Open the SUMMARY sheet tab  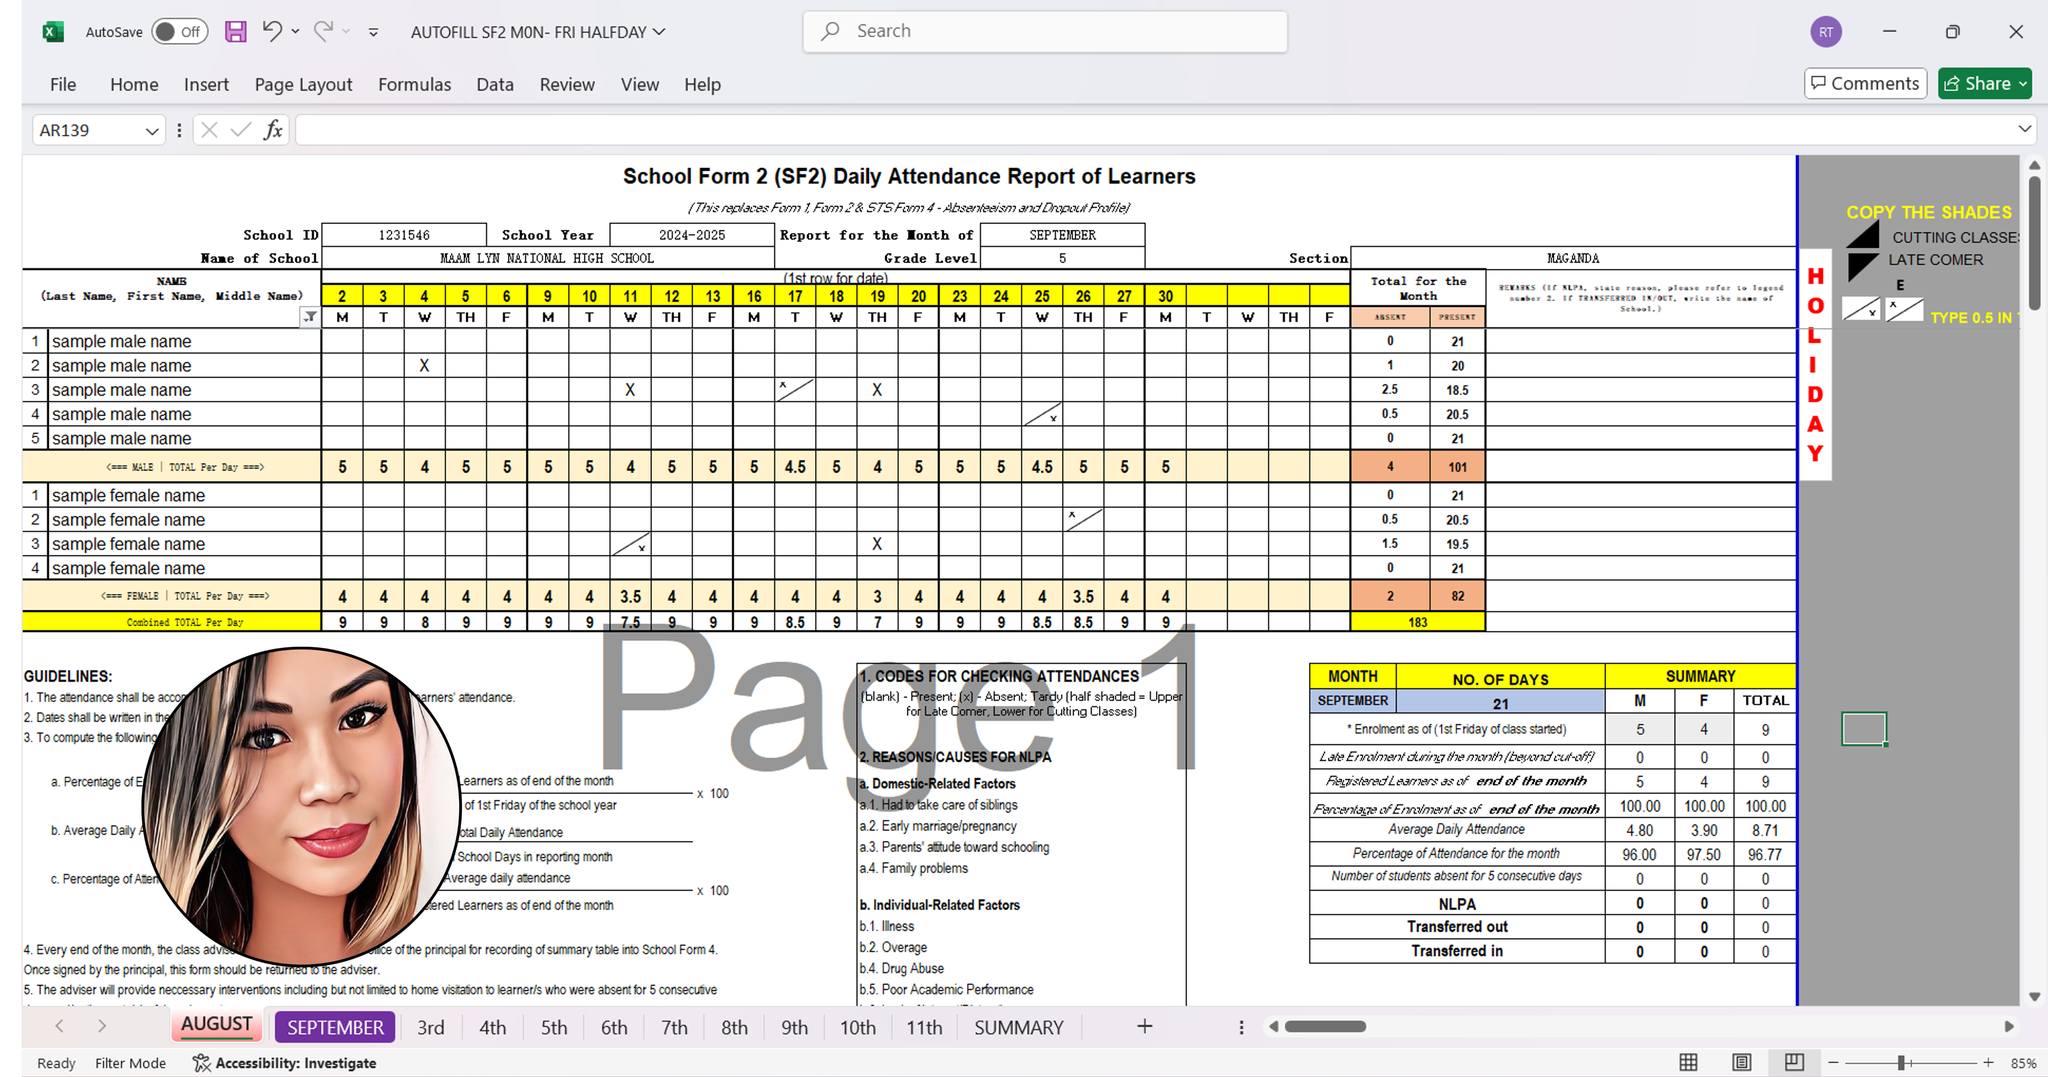coord(1018,1027)
